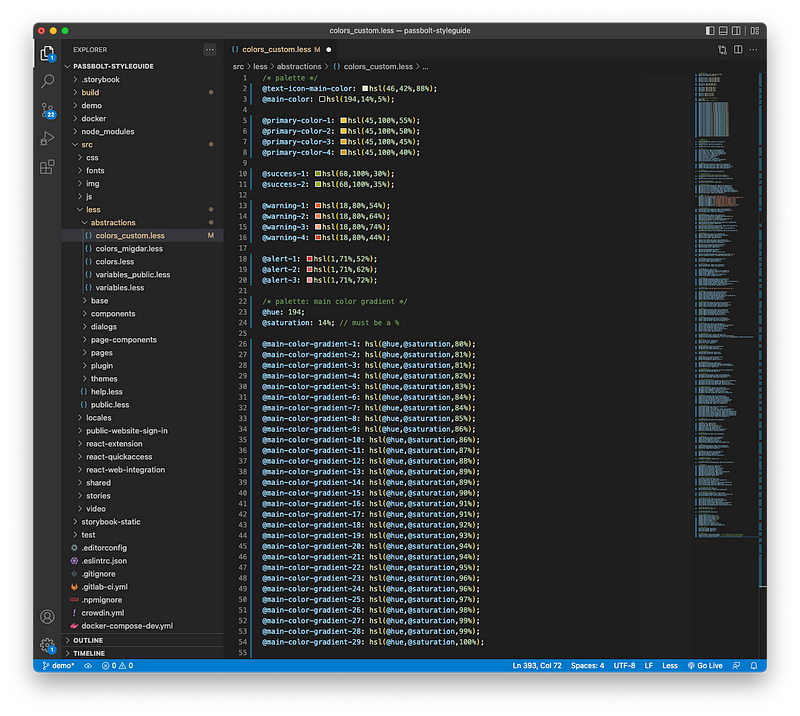Open the Extensions view
This screenshot has width=800, height=716.
(47, 167)
